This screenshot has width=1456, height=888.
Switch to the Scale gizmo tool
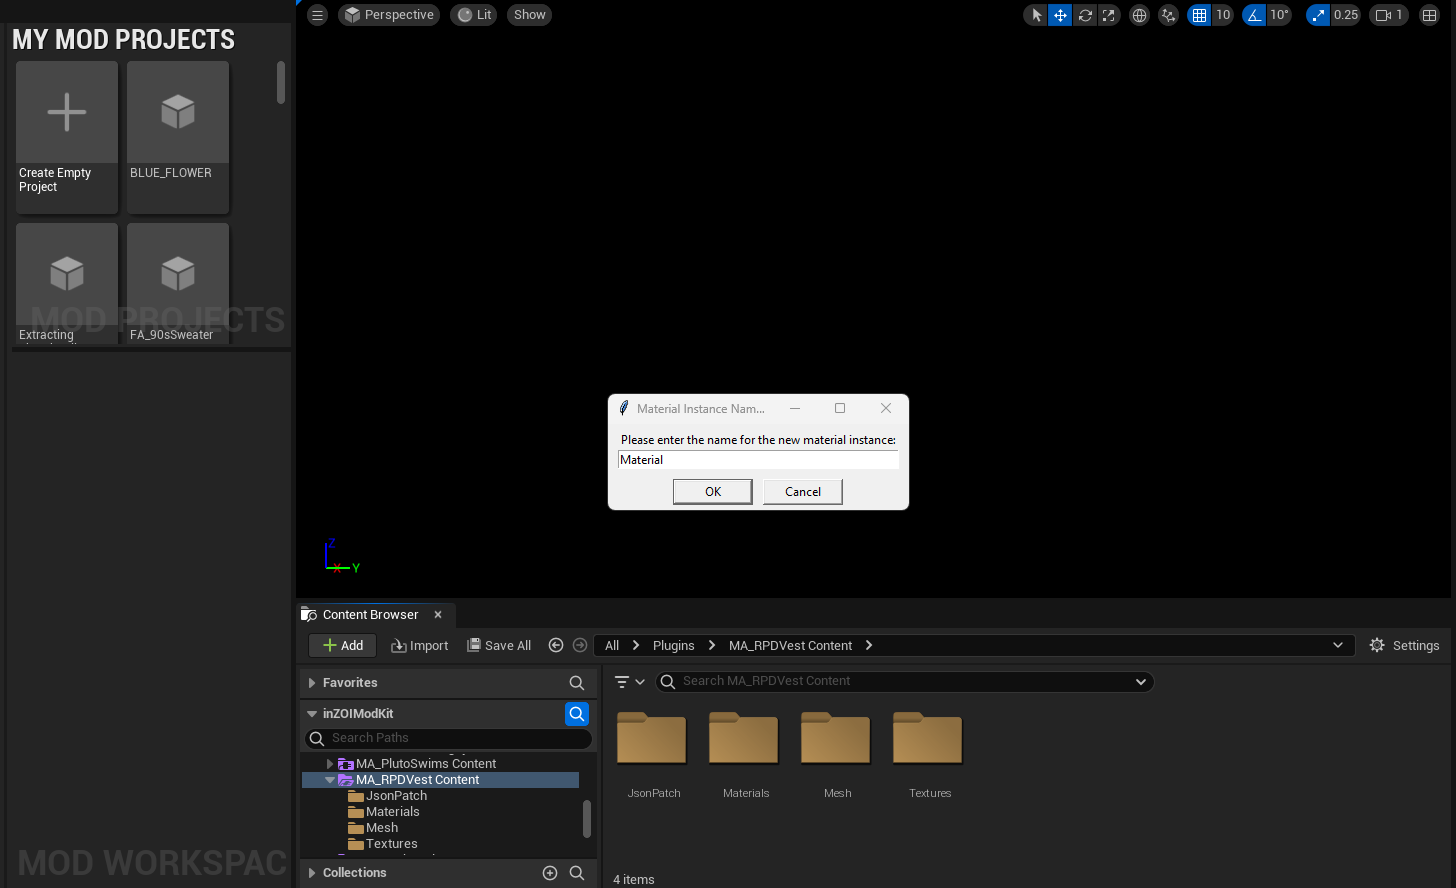pos(1108,15)
